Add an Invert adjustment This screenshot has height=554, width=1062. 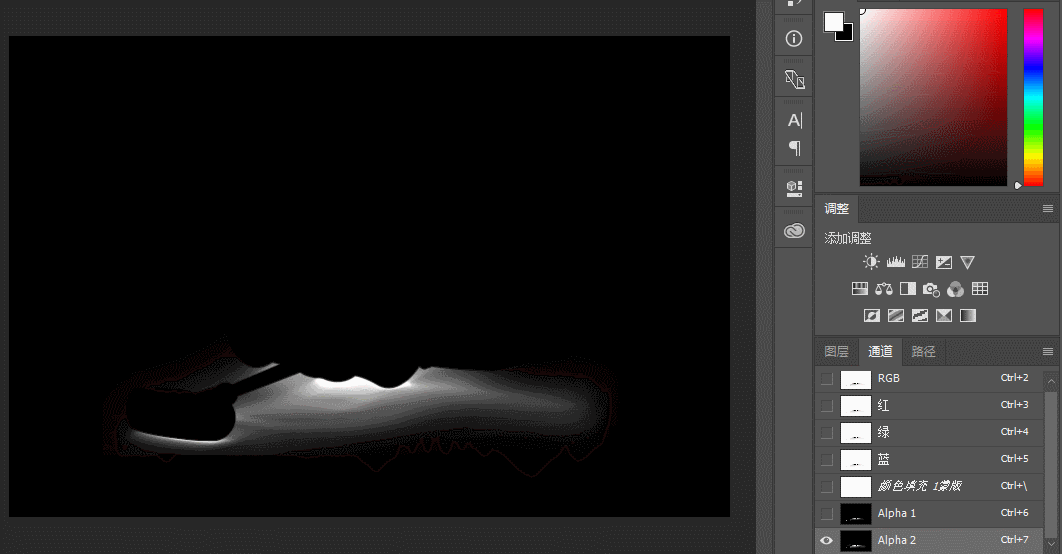pos(872,316)
